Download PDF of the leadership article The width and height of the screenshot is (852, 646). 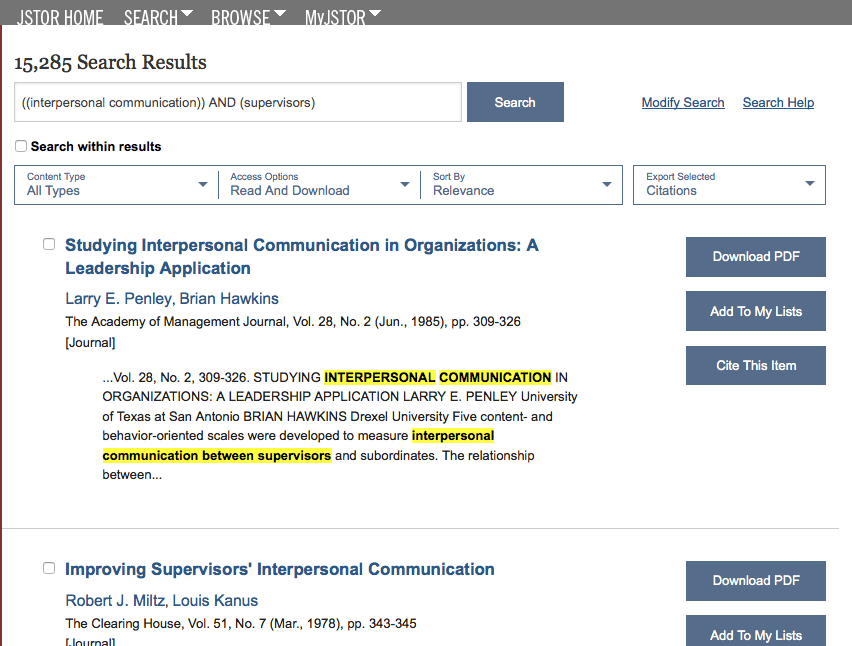tap(755, 257)
